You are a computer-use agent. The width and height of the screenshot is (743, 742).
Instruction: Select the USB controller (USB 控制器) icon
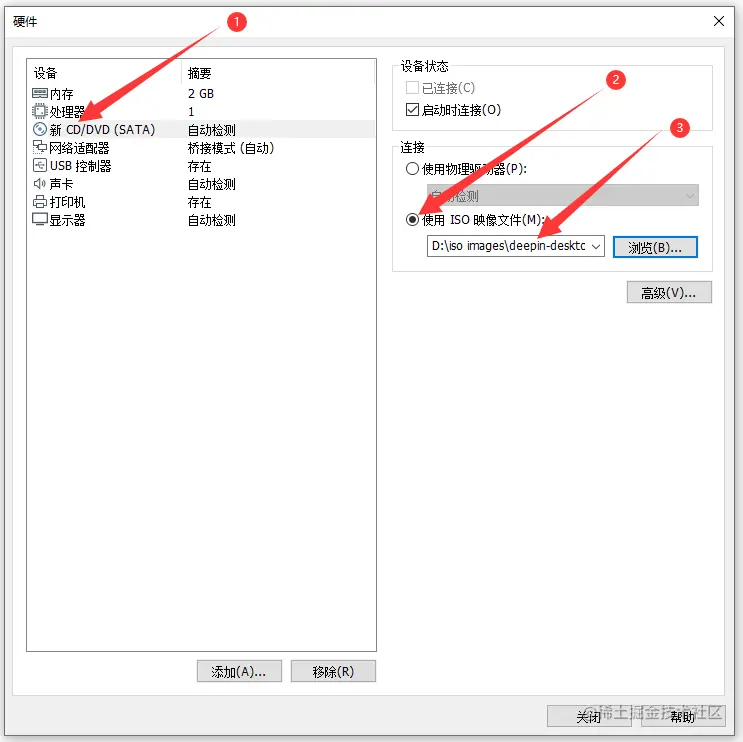[40, 165]
